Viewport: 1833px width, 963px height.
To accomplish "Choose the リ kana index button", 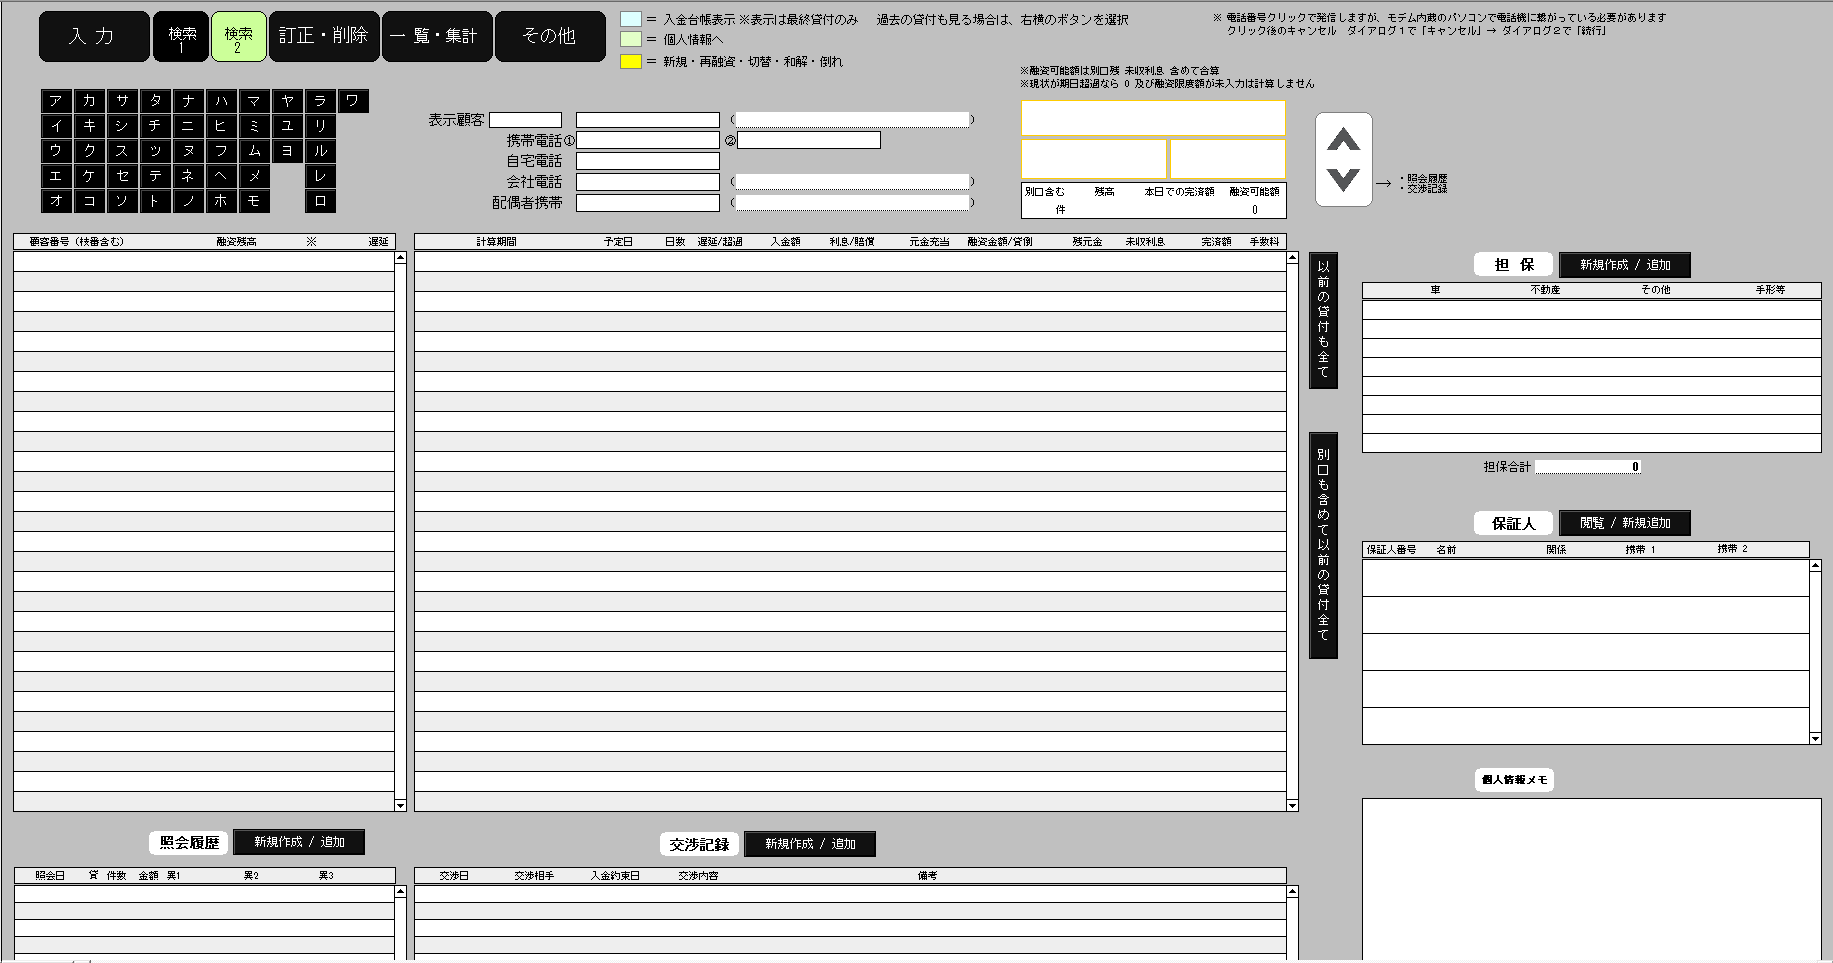I will coord(320,126).
